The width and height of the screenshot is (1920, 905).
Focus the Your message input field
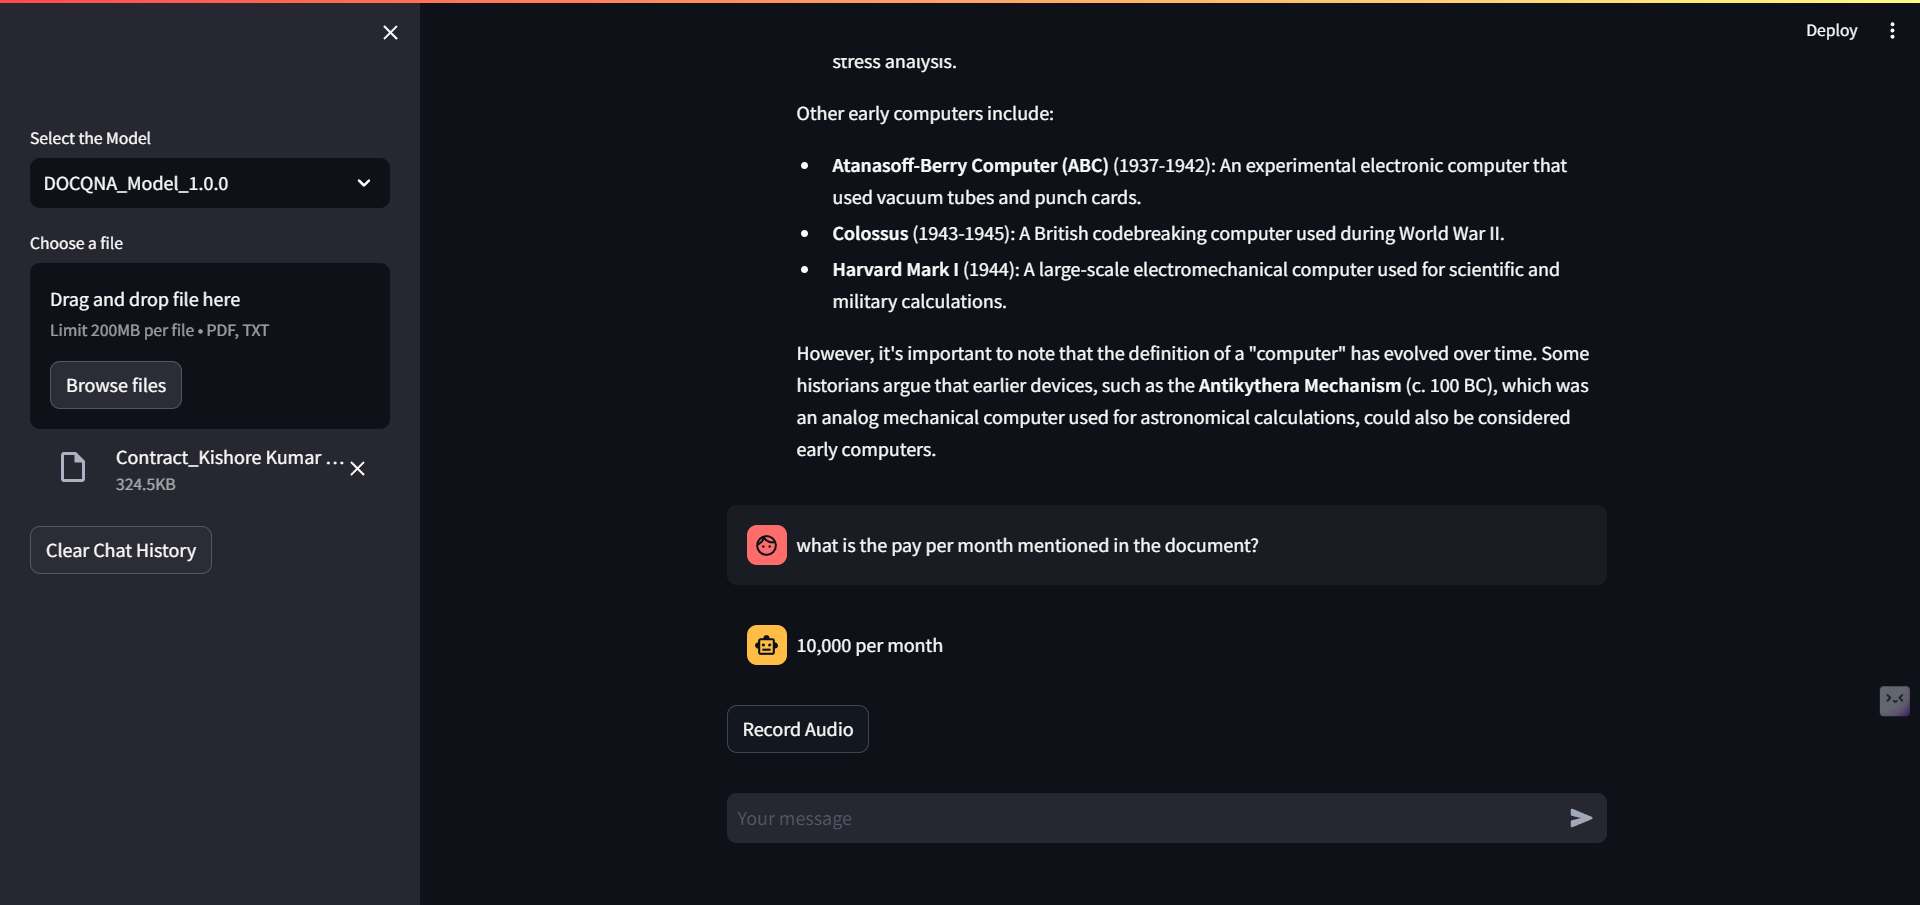1140,818
